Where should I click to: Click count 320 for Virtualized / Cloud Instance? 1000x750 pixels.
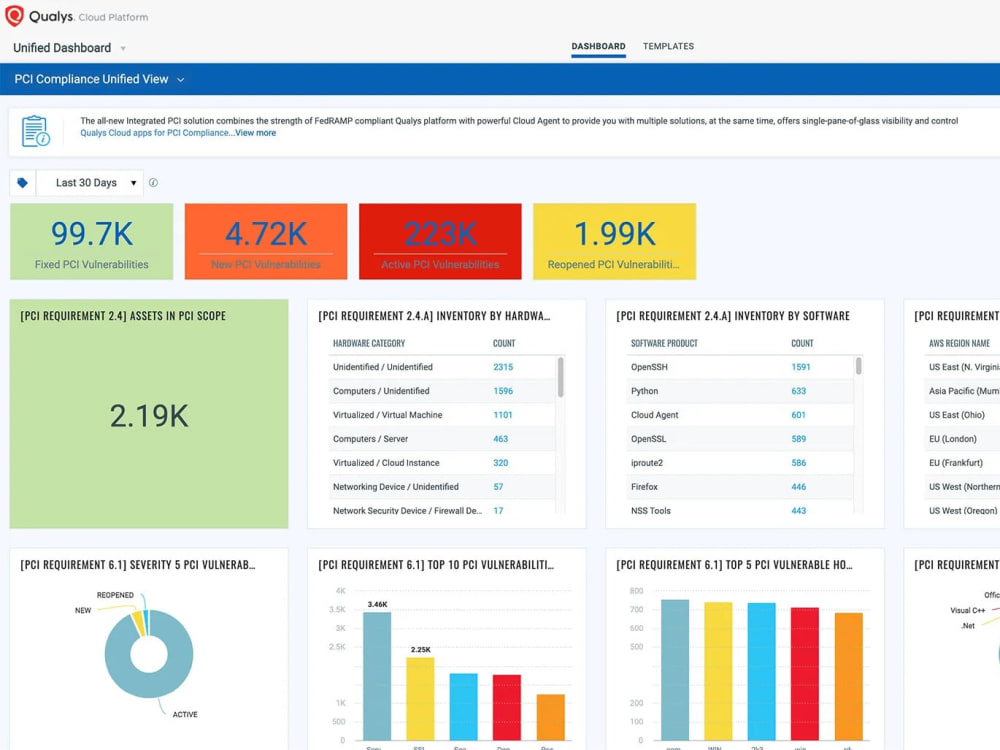point(501,463)
